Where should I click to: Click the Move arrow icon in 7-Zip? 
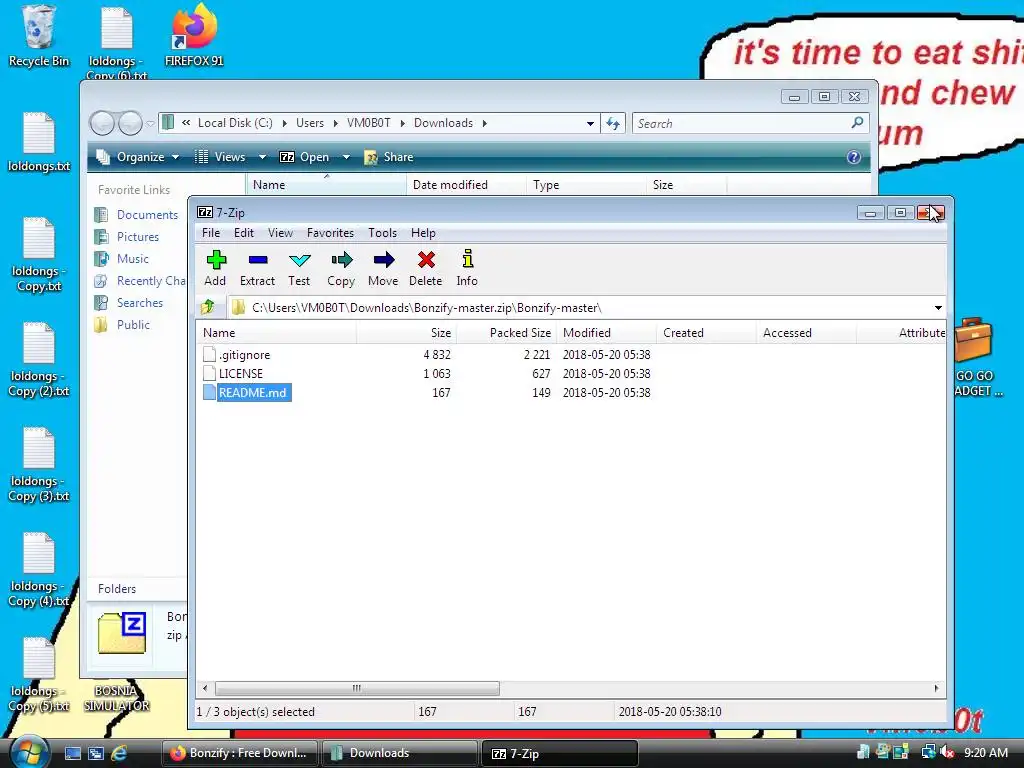[x=383, y=268]
